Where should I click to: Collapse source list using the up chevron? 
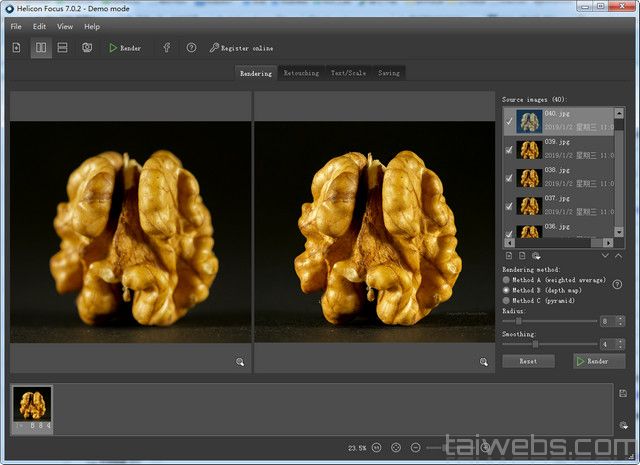pos(619,257)
